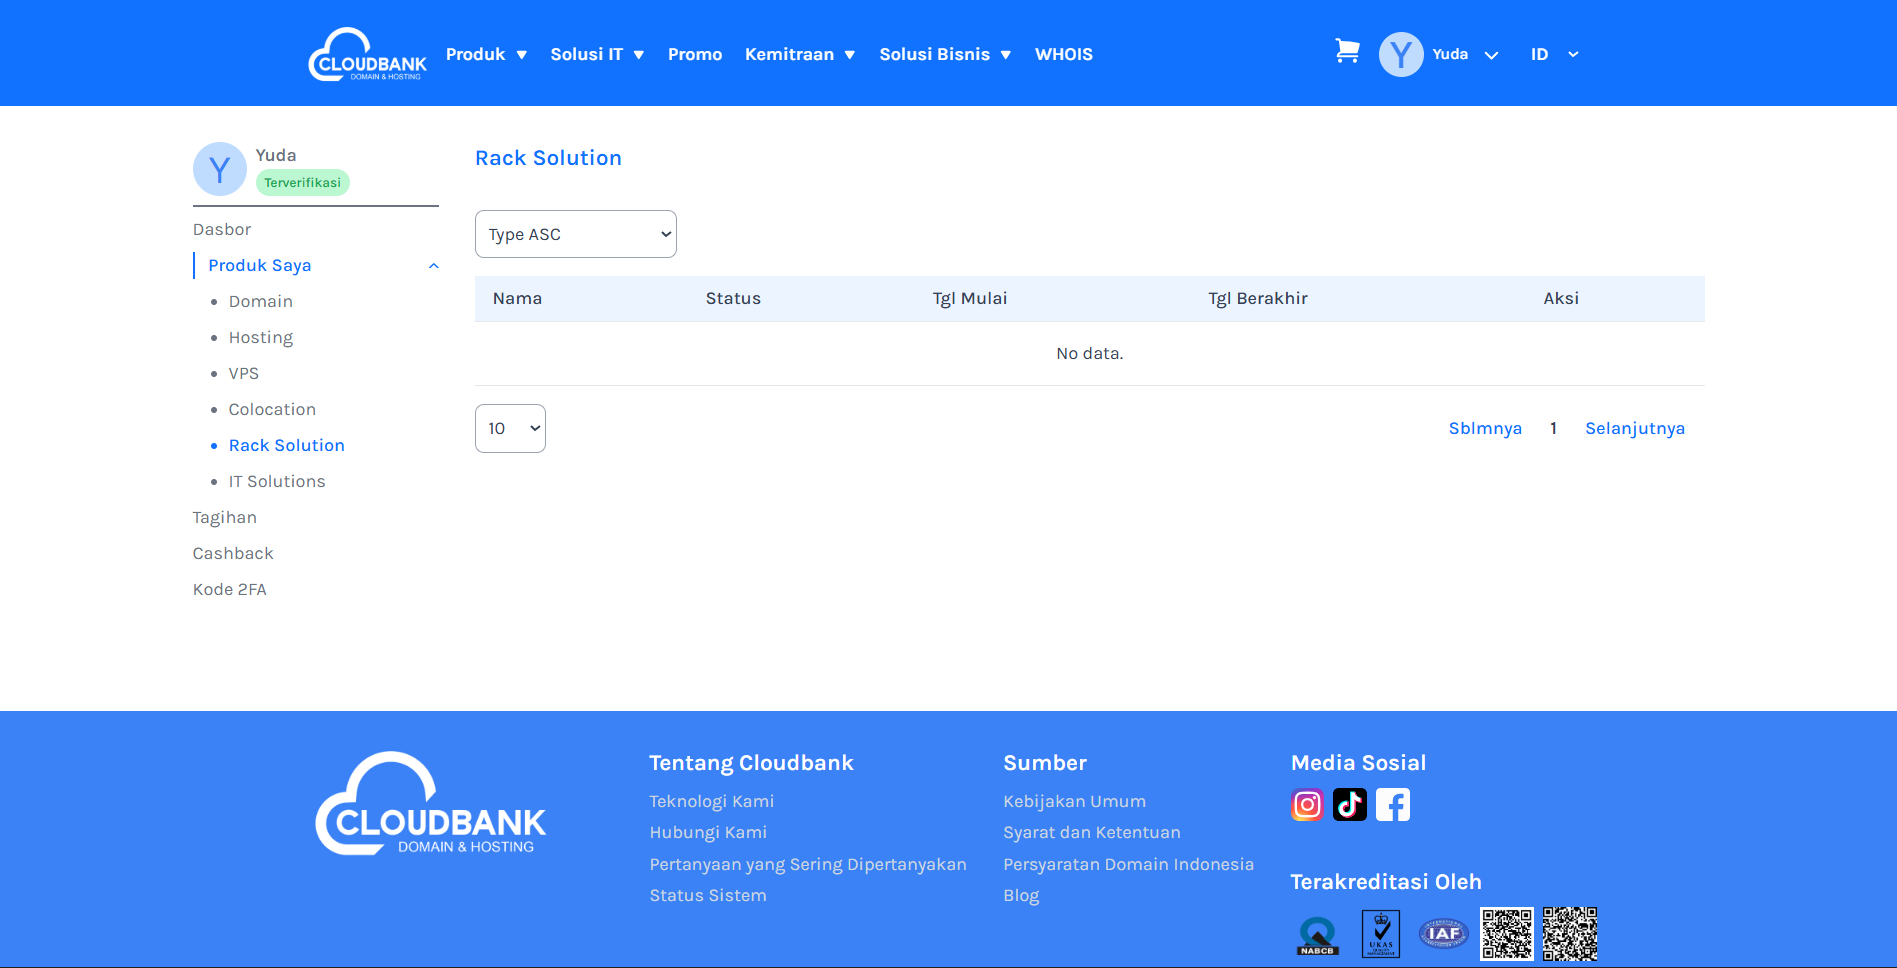This screenshot has height=968, width=1897.
Task: Open the Instagram social media icon
Action: (1307, 805)
